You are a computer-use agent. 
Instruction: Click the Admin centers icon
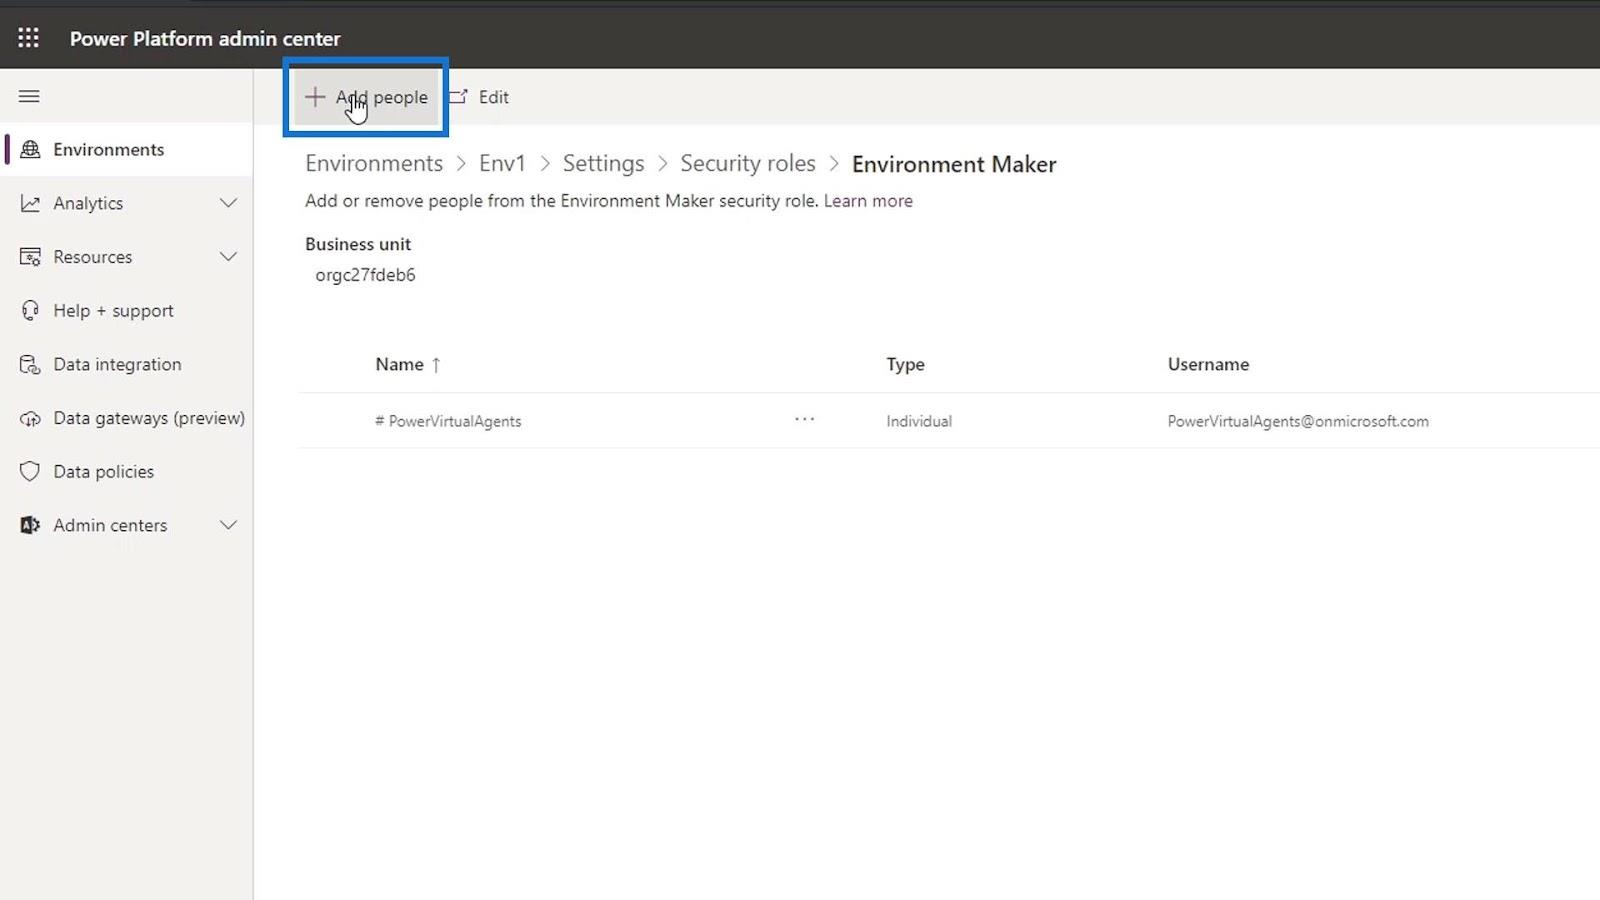pos(30,525)
